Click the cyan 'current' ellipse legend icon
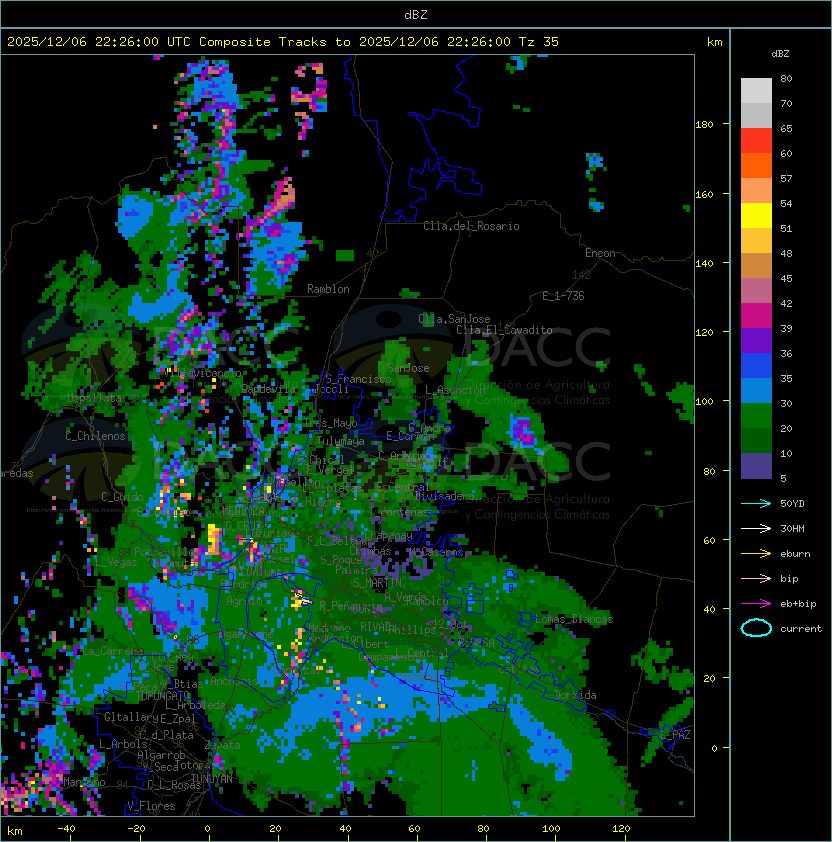This screenshot has width=832, height=842. tap(756, 628)
